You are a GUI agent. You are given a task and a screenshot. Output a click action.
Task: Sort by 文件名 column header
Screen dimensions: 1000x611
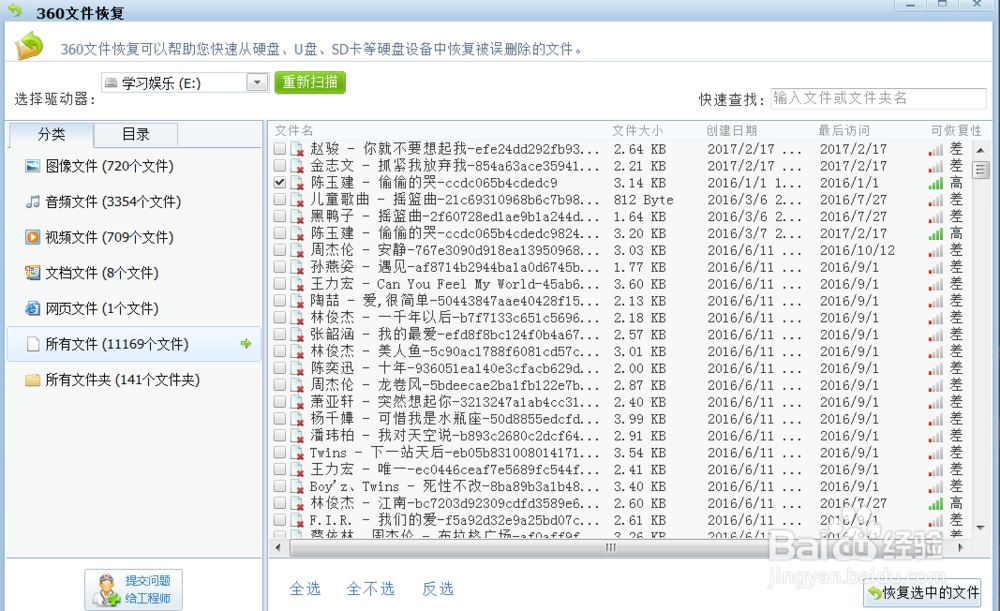[294, 131]
